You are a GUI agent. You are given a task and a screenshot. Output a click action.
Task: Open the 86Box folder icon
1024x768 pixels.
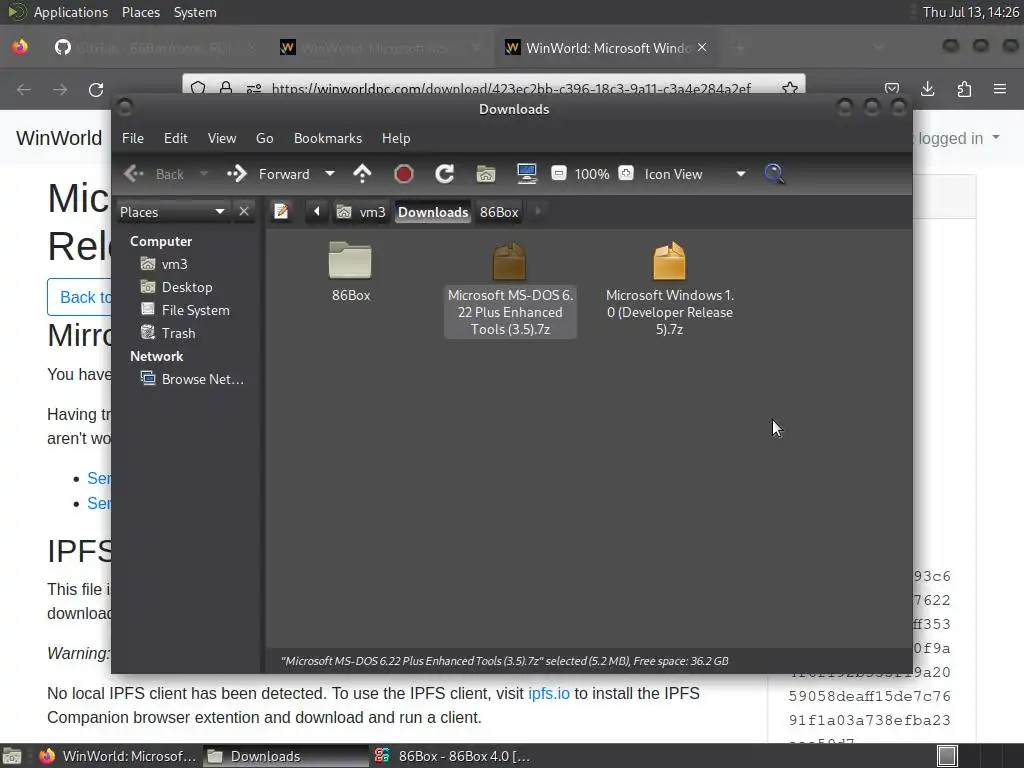click(x=350, y=260)
